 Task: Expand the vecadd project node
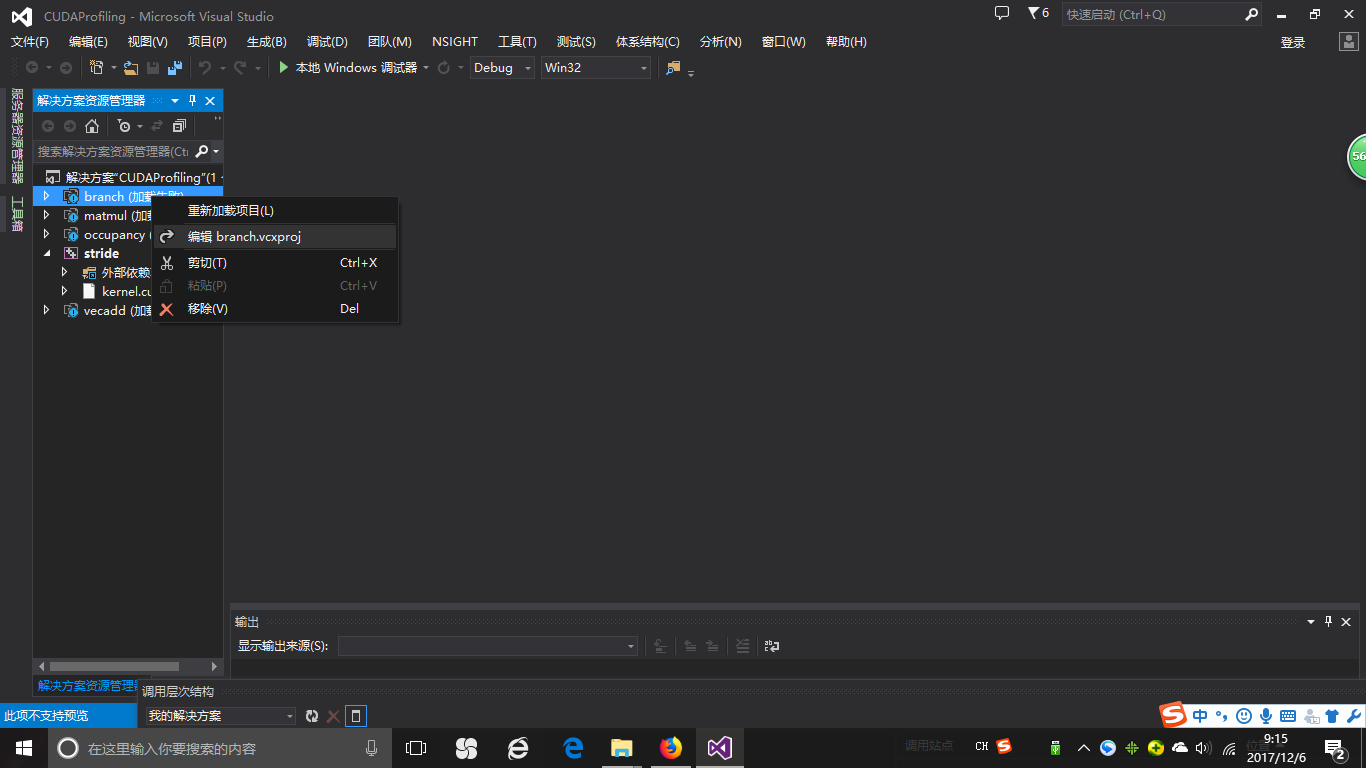tap(46, 310)
